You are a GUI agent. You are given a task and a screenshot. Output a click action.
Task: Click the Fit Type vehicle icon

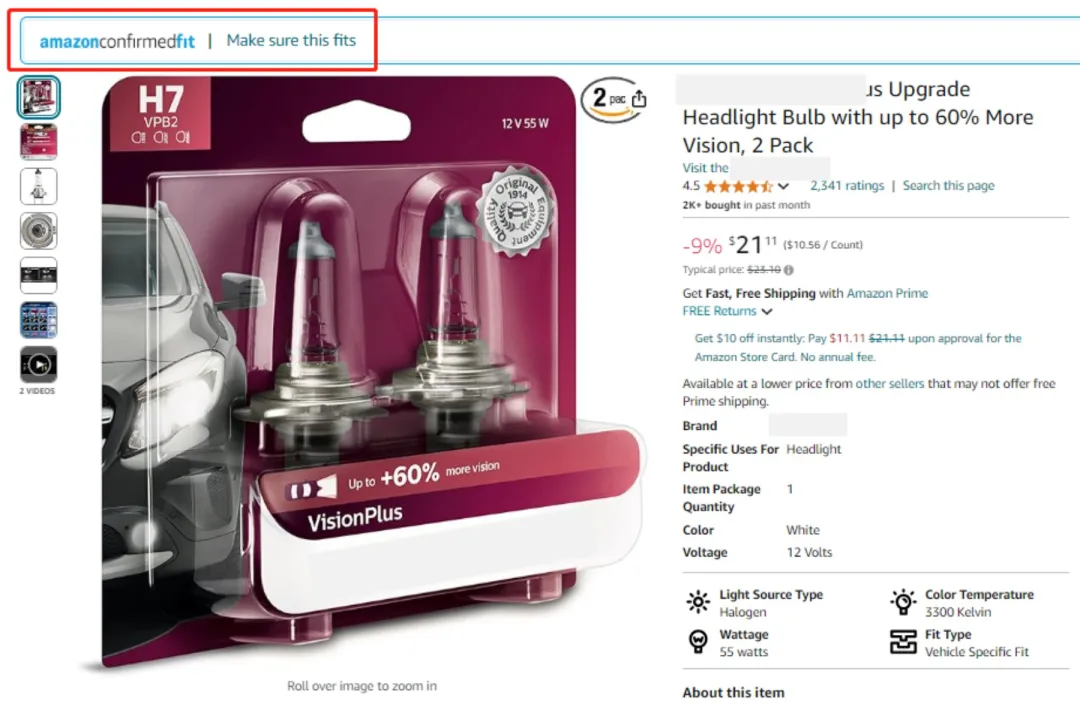pos(903,642)
